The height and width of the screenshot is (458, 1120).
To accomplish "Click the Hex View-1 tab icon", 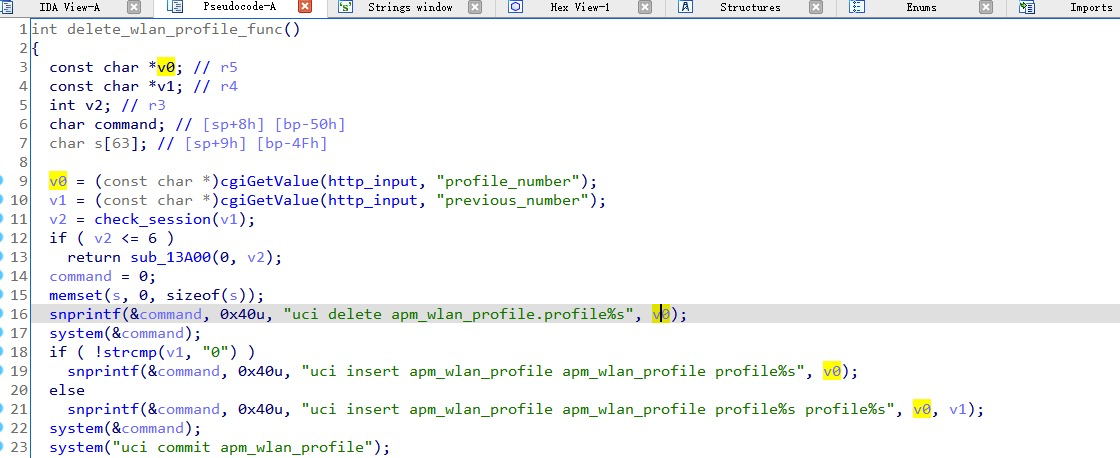I will pyautogui.click(x=516, y=7).
